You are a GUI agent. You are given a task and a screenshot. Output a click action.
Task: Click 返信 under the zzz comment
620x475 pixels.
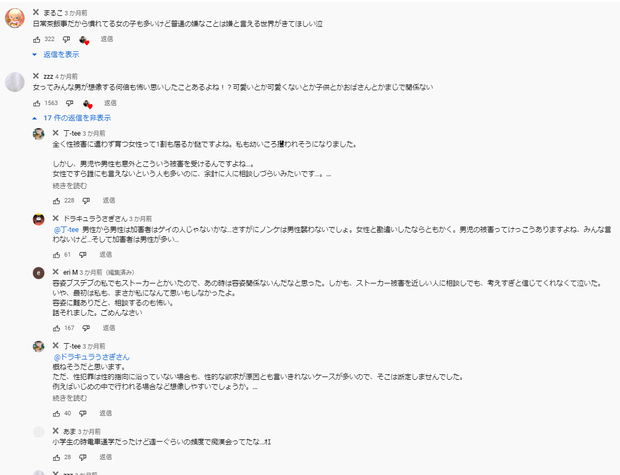110,103
